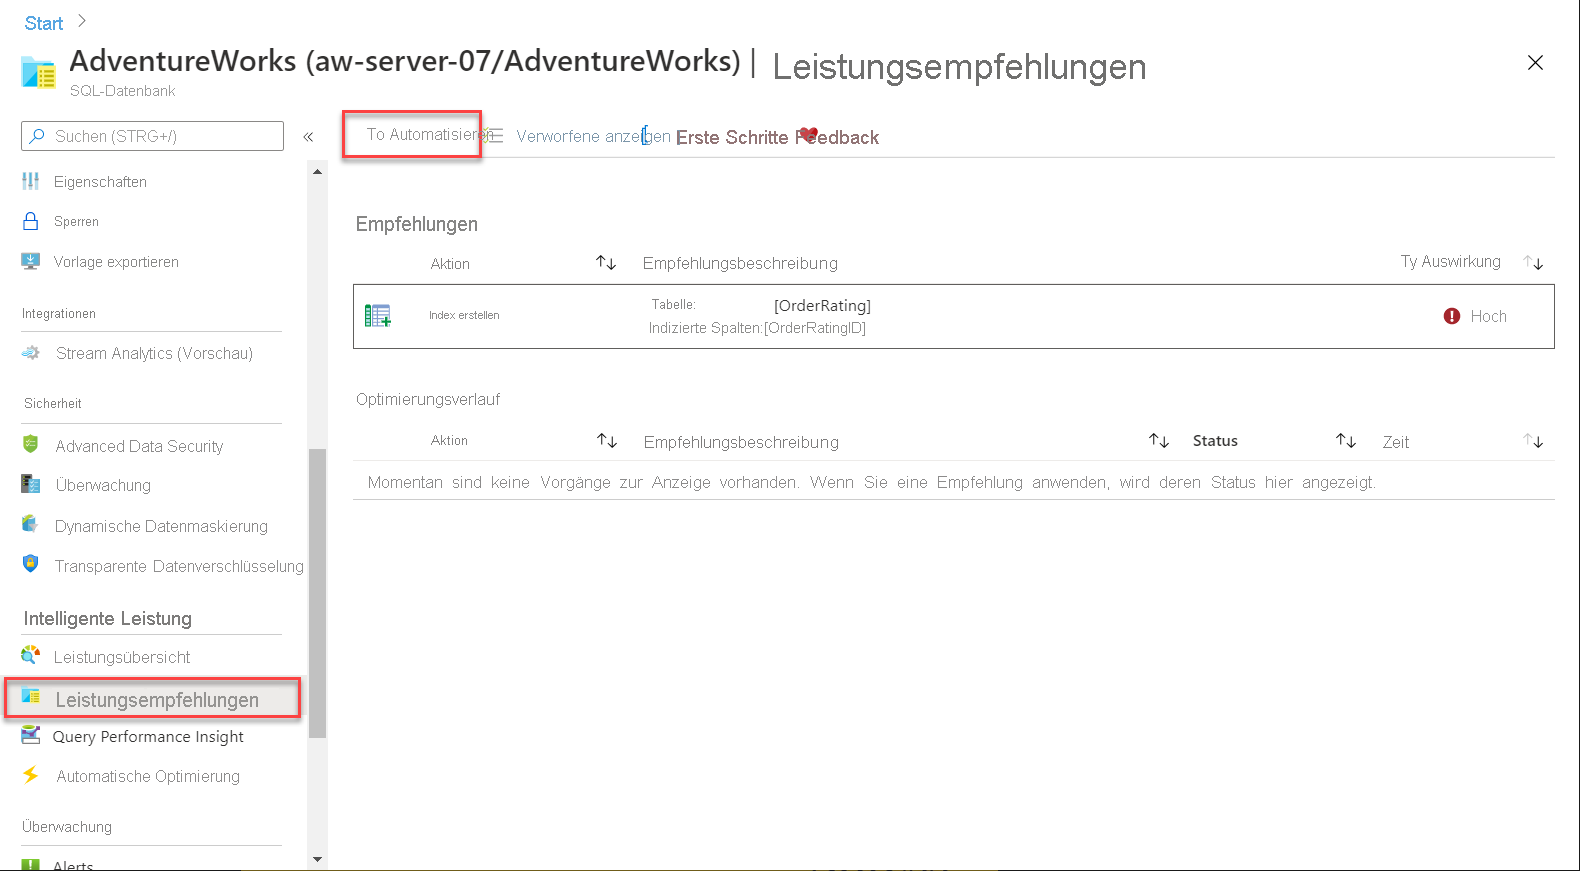The image size is (1580, 871).
Task: Close the Leistungsempfehlungen blade
Action: (x=1535, y=63)
